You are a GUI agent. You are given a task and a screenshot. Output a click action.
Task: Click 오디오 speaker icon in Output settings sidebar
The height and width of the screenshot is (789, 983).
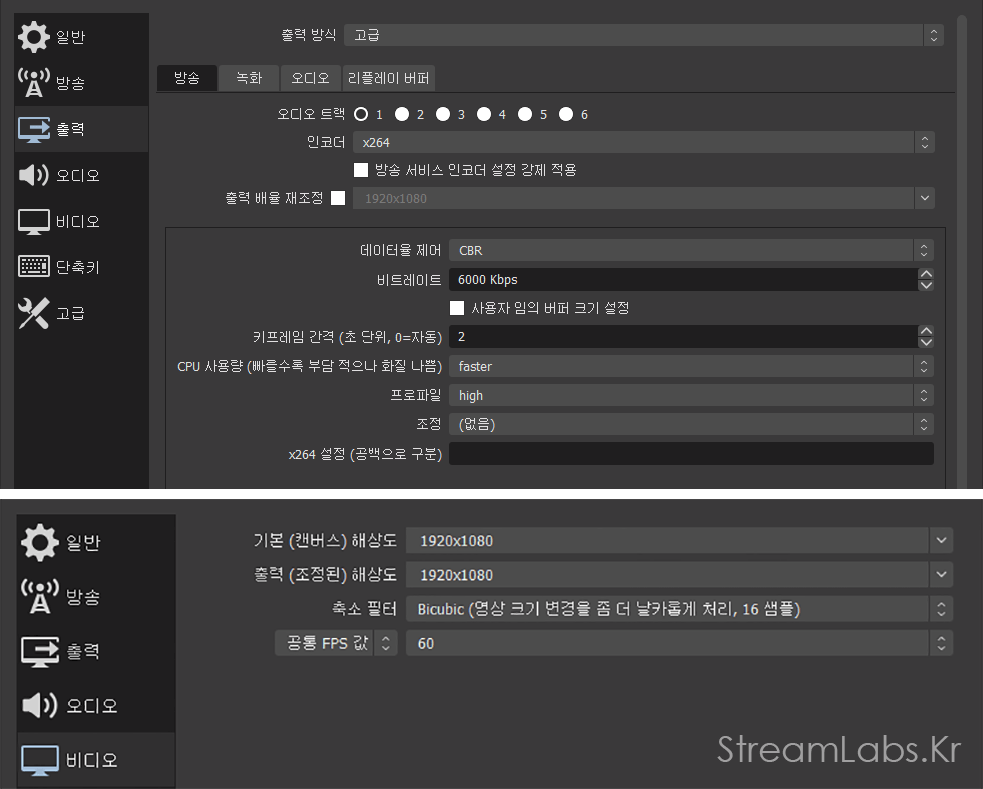click(34, 175)
